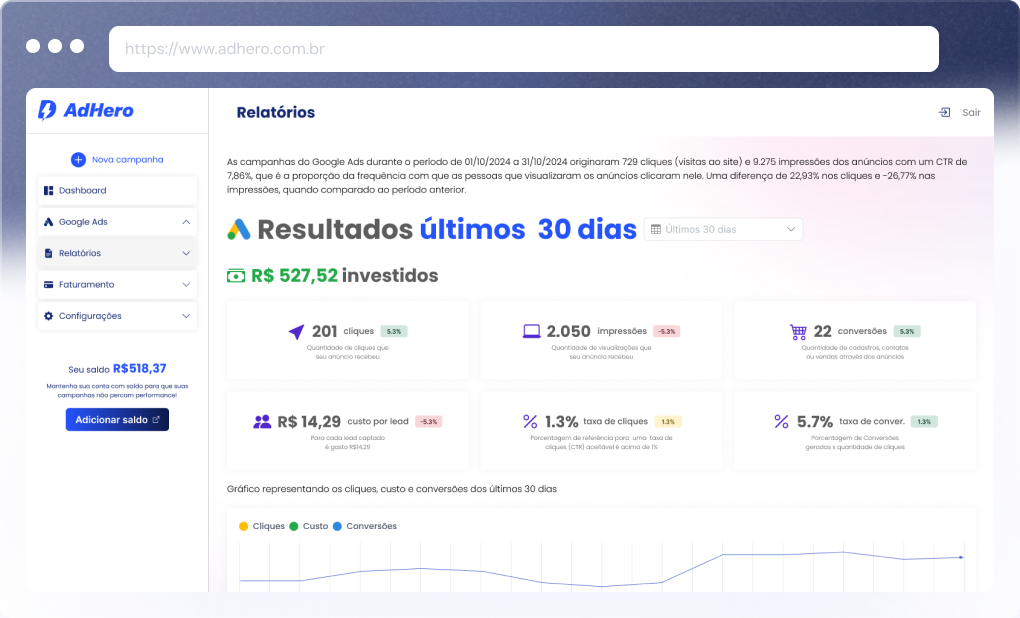Click the laptop icon for 2.050 impressões
1020x618 pixels.
pos(532,332)
